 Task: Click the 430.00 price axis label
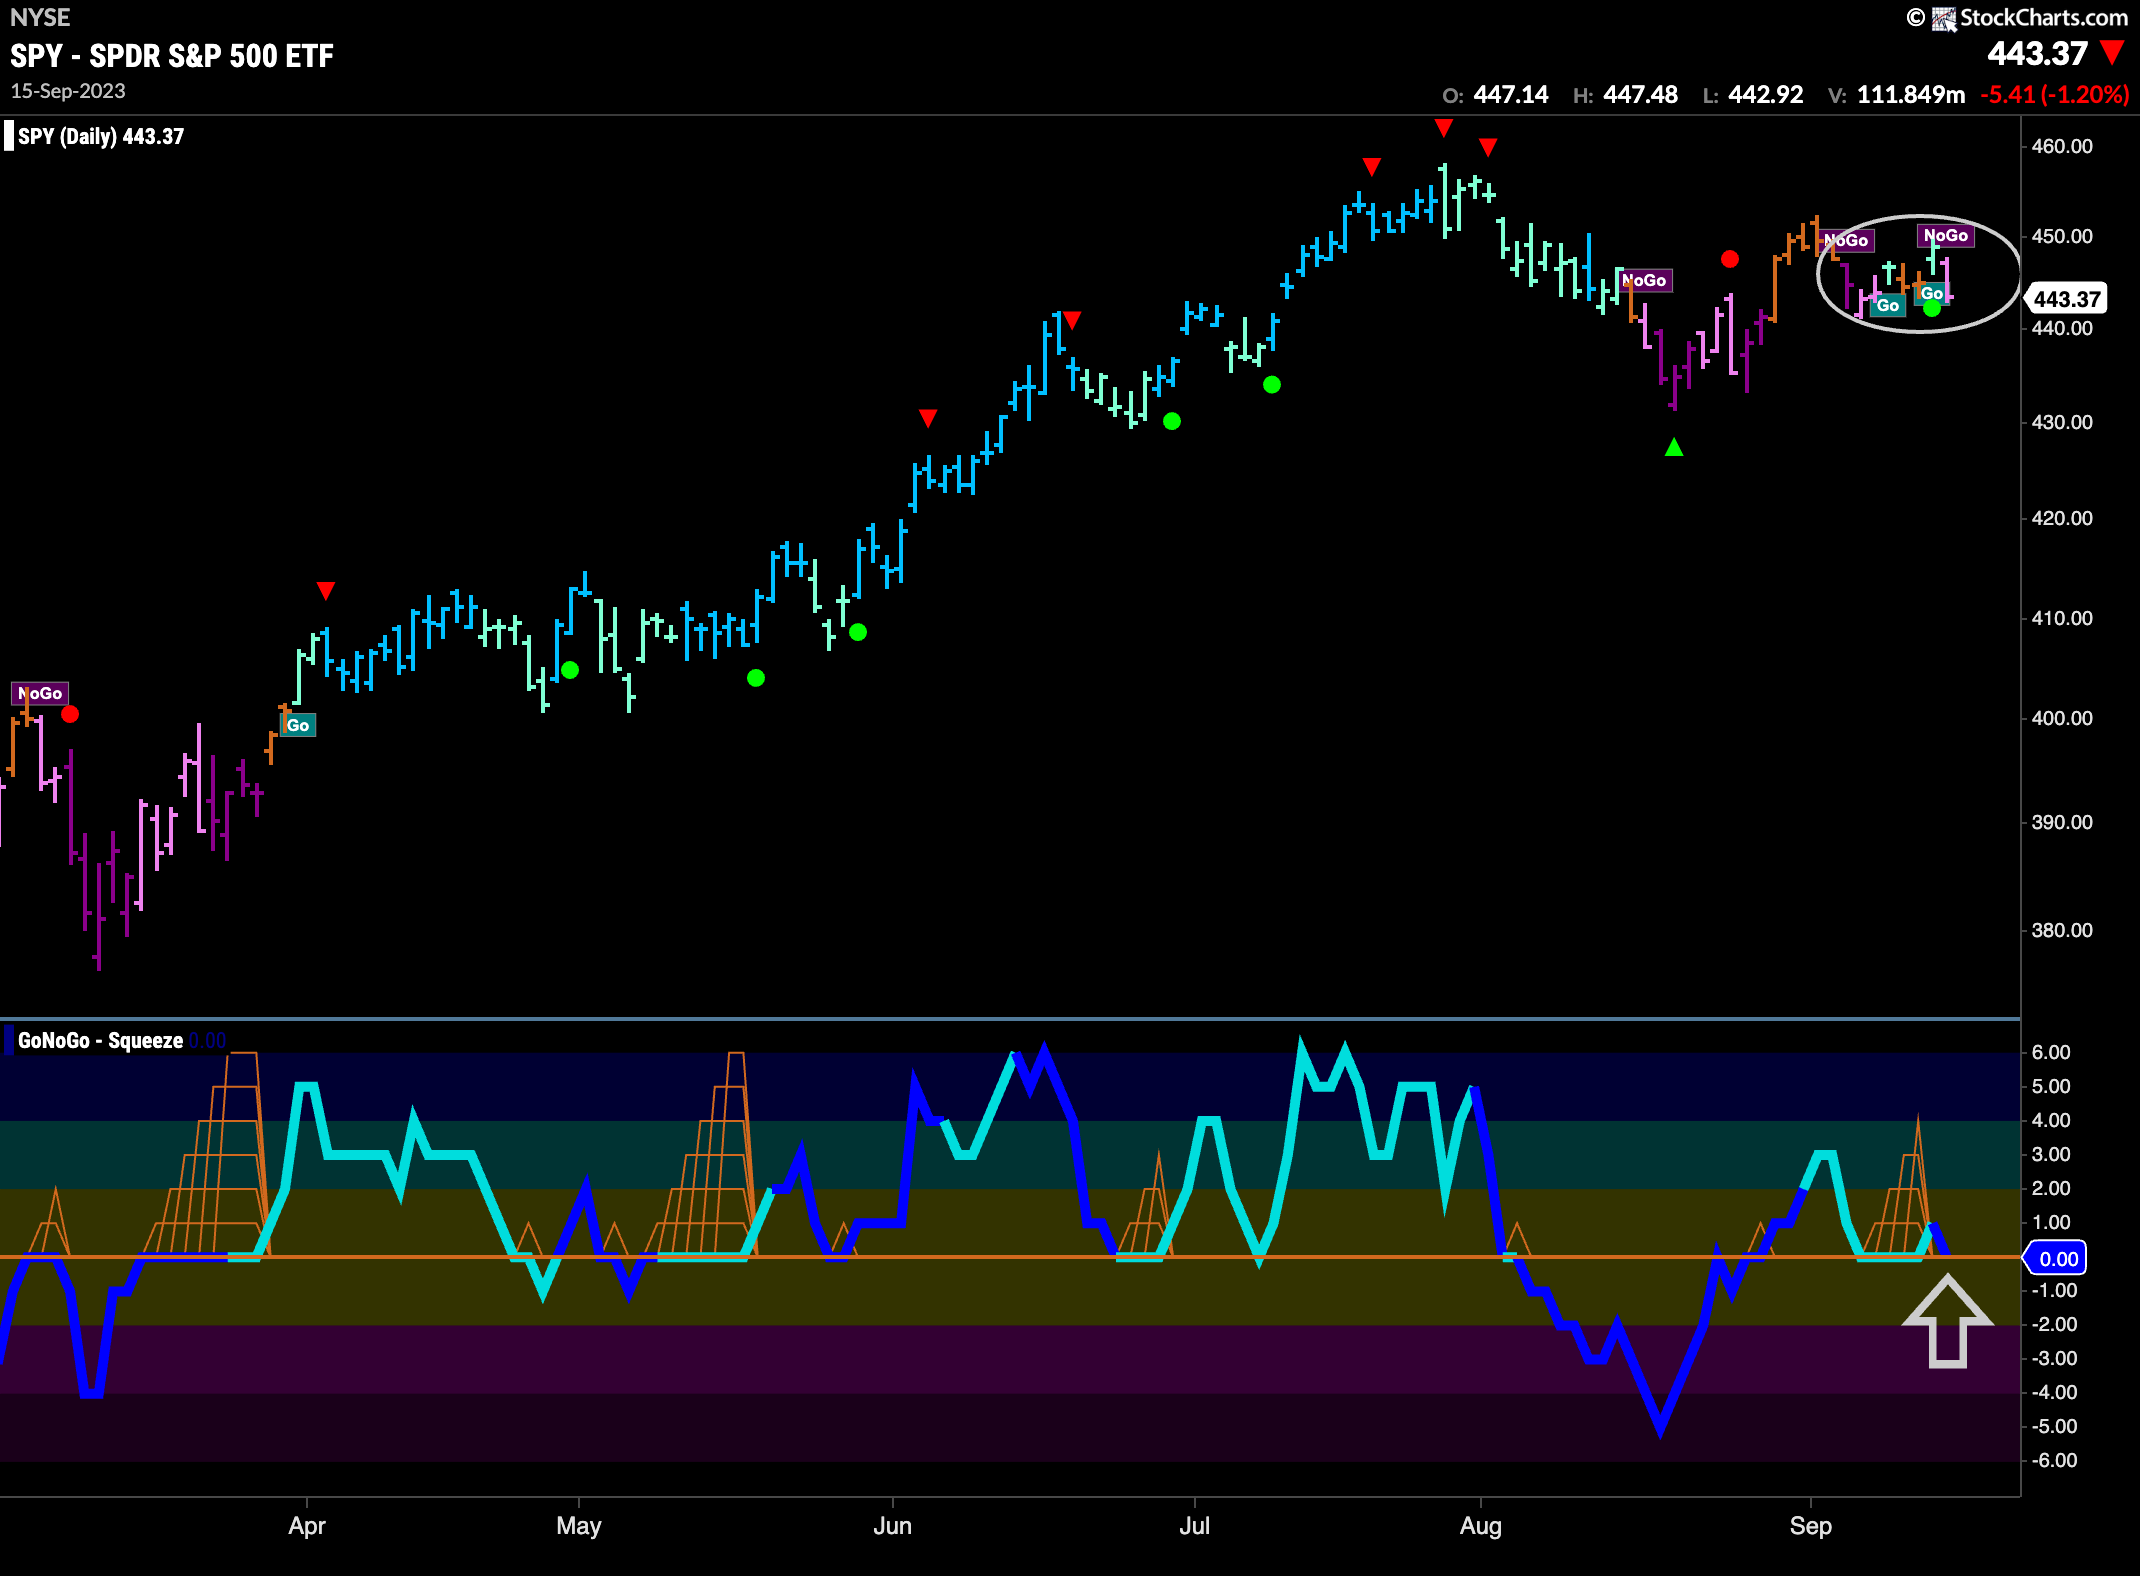click(x=2062, y=422)
